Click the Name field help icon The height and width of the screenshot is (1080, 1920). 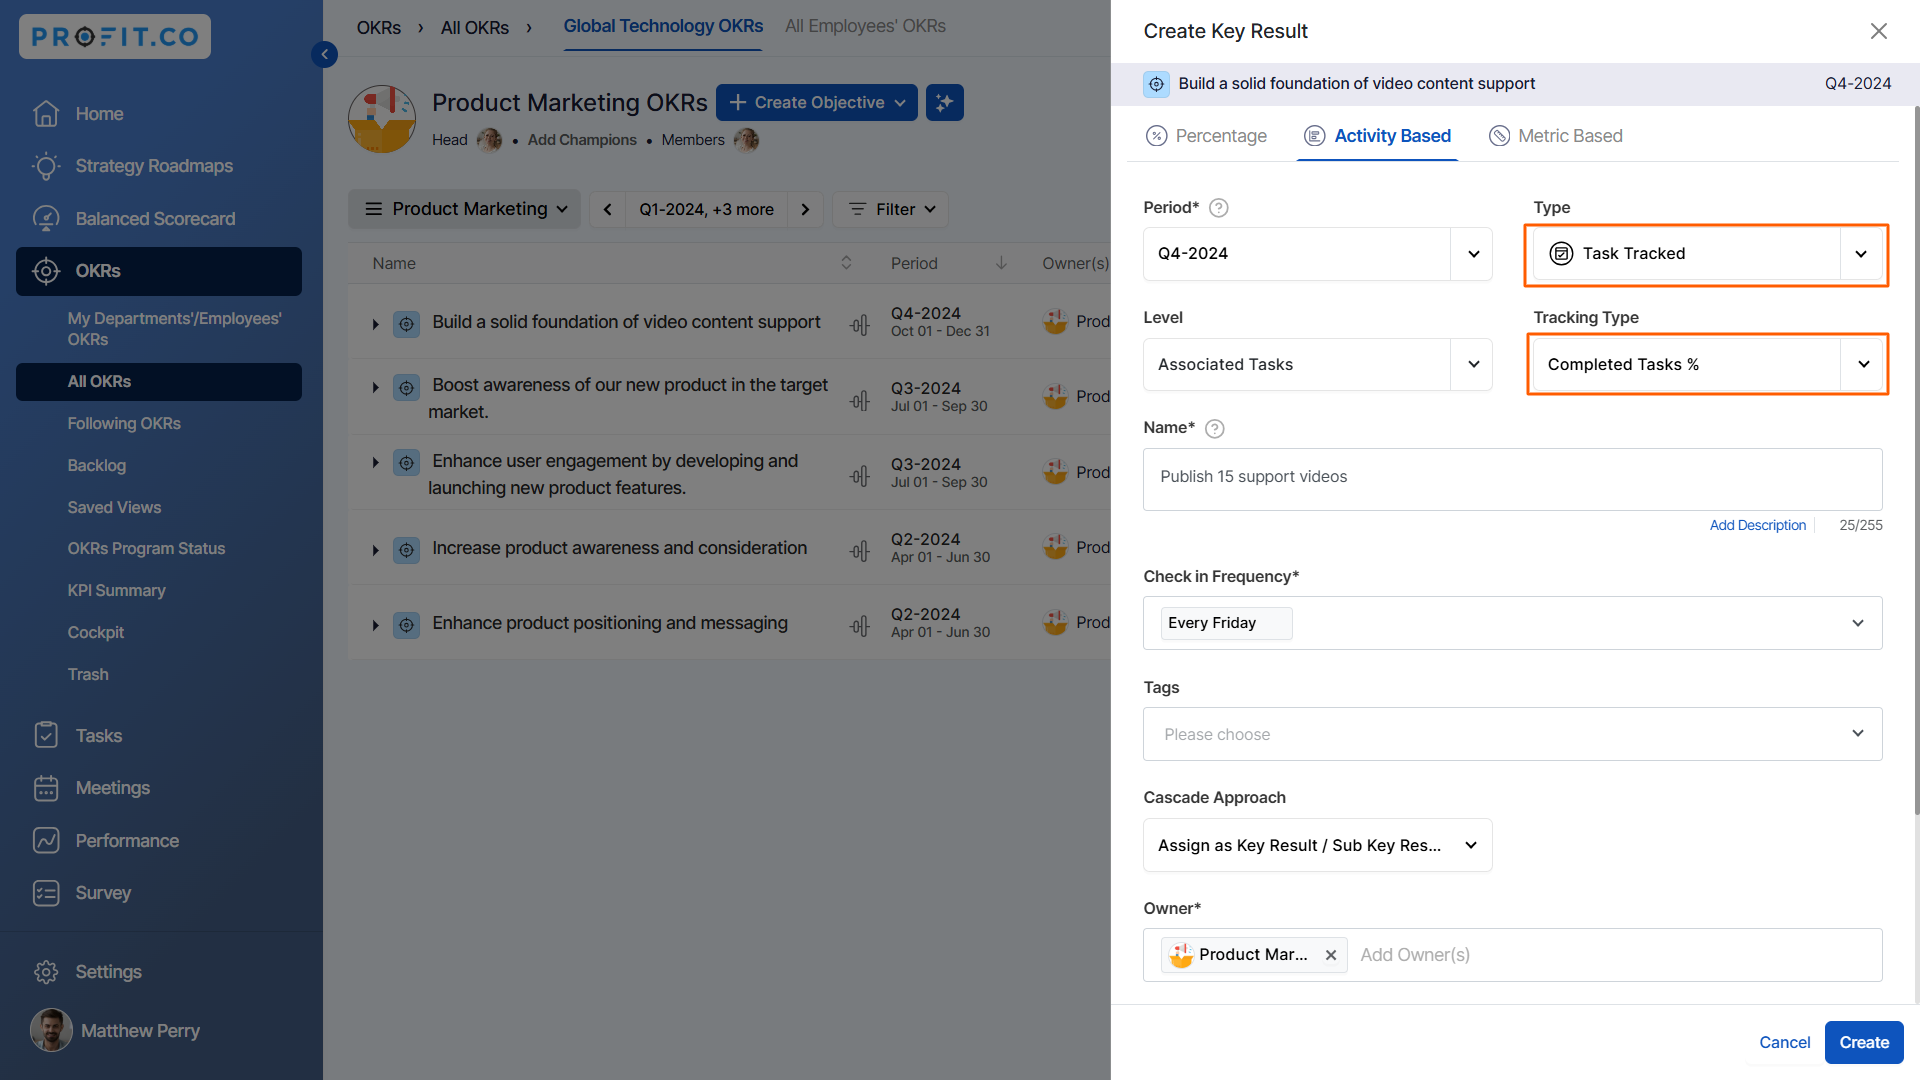(x=1214, y=428)
